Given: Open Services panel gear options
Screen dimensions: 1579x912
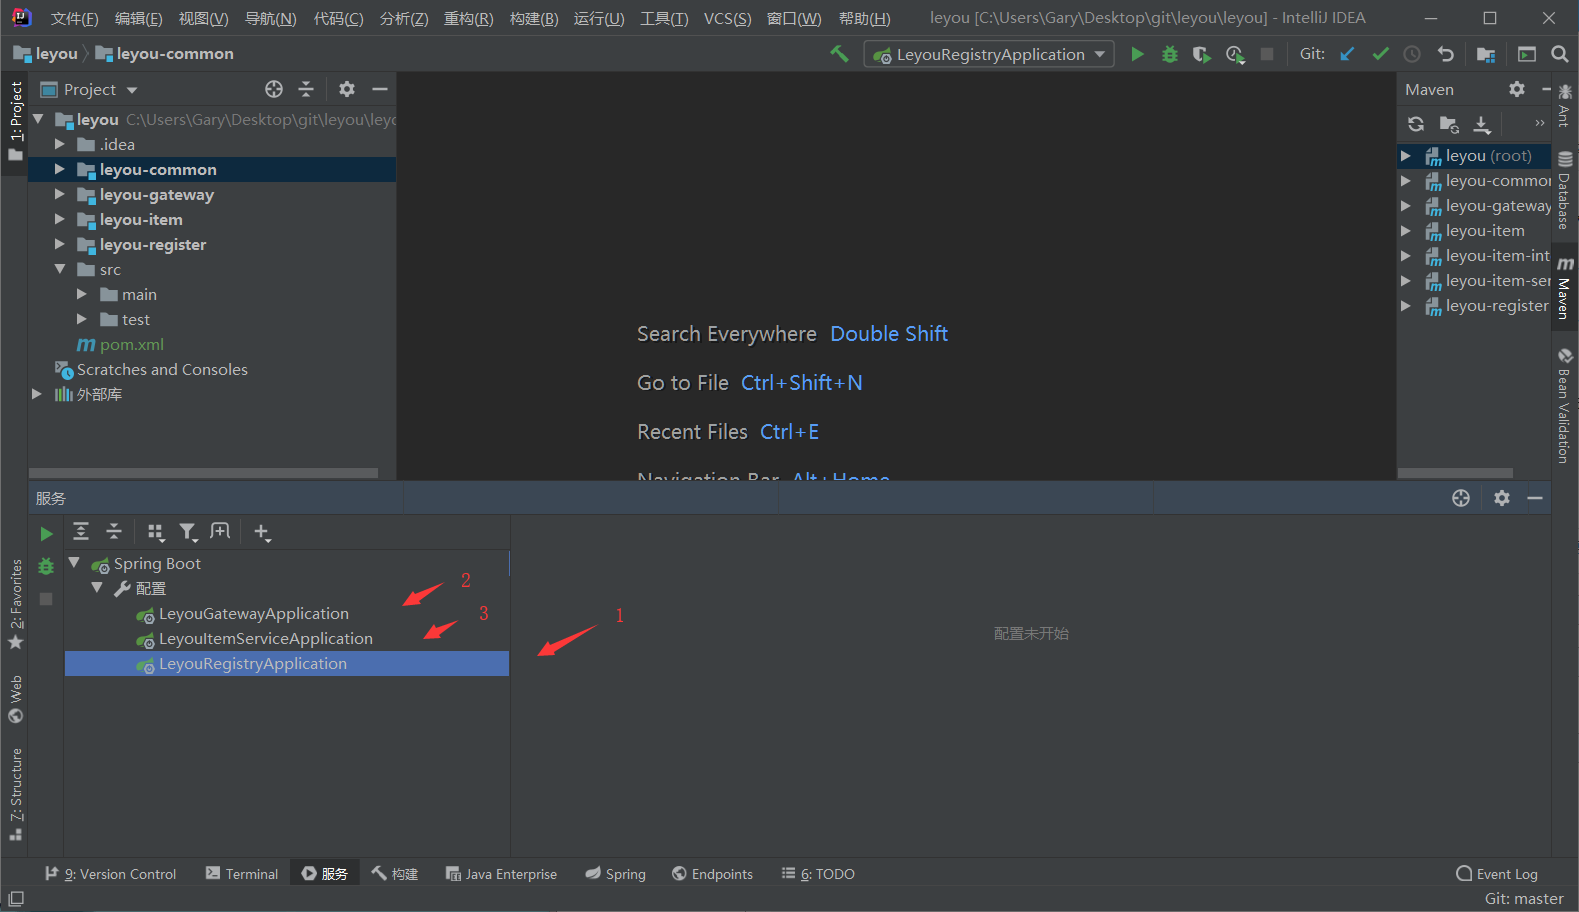Looking at the screenshot, I should (x=1501, y=498).
